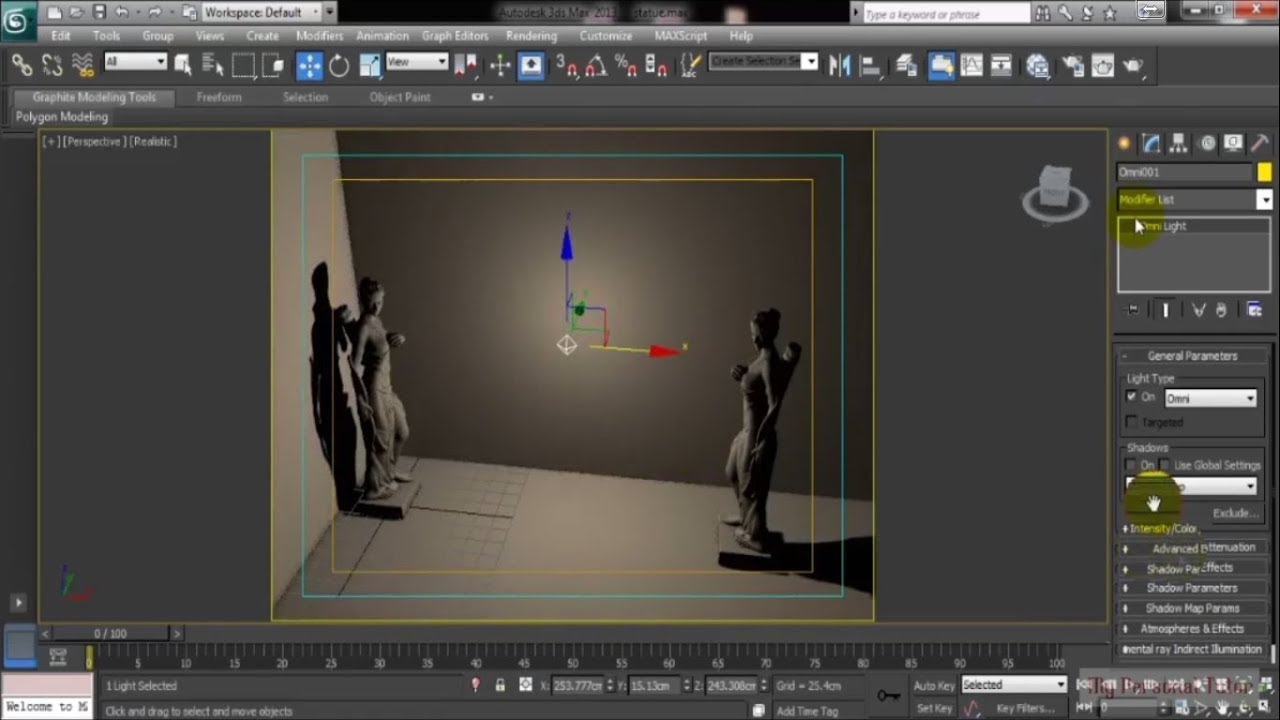Switch to the Hierarchy command panel tab
This screenshot has height=720, width=1280.
click(1179, 143)
